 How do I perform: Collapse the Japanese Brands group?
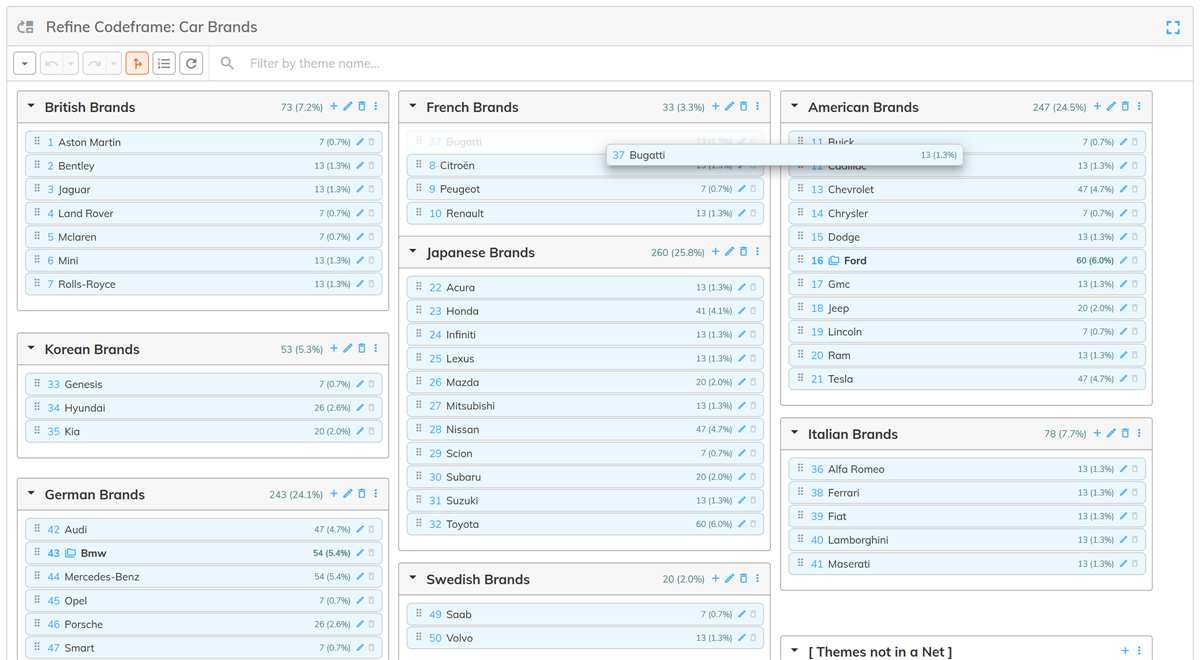tap(413, 252)
